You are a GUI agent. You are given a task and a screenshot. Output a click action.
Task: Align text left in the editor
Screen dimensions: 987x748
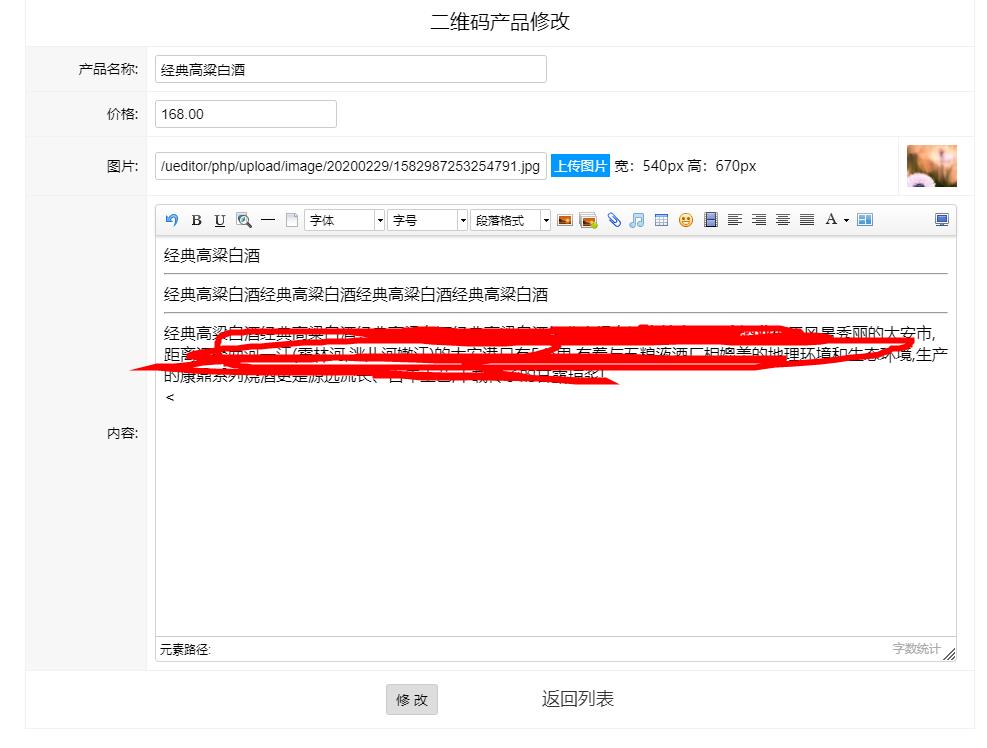(735, 220)
